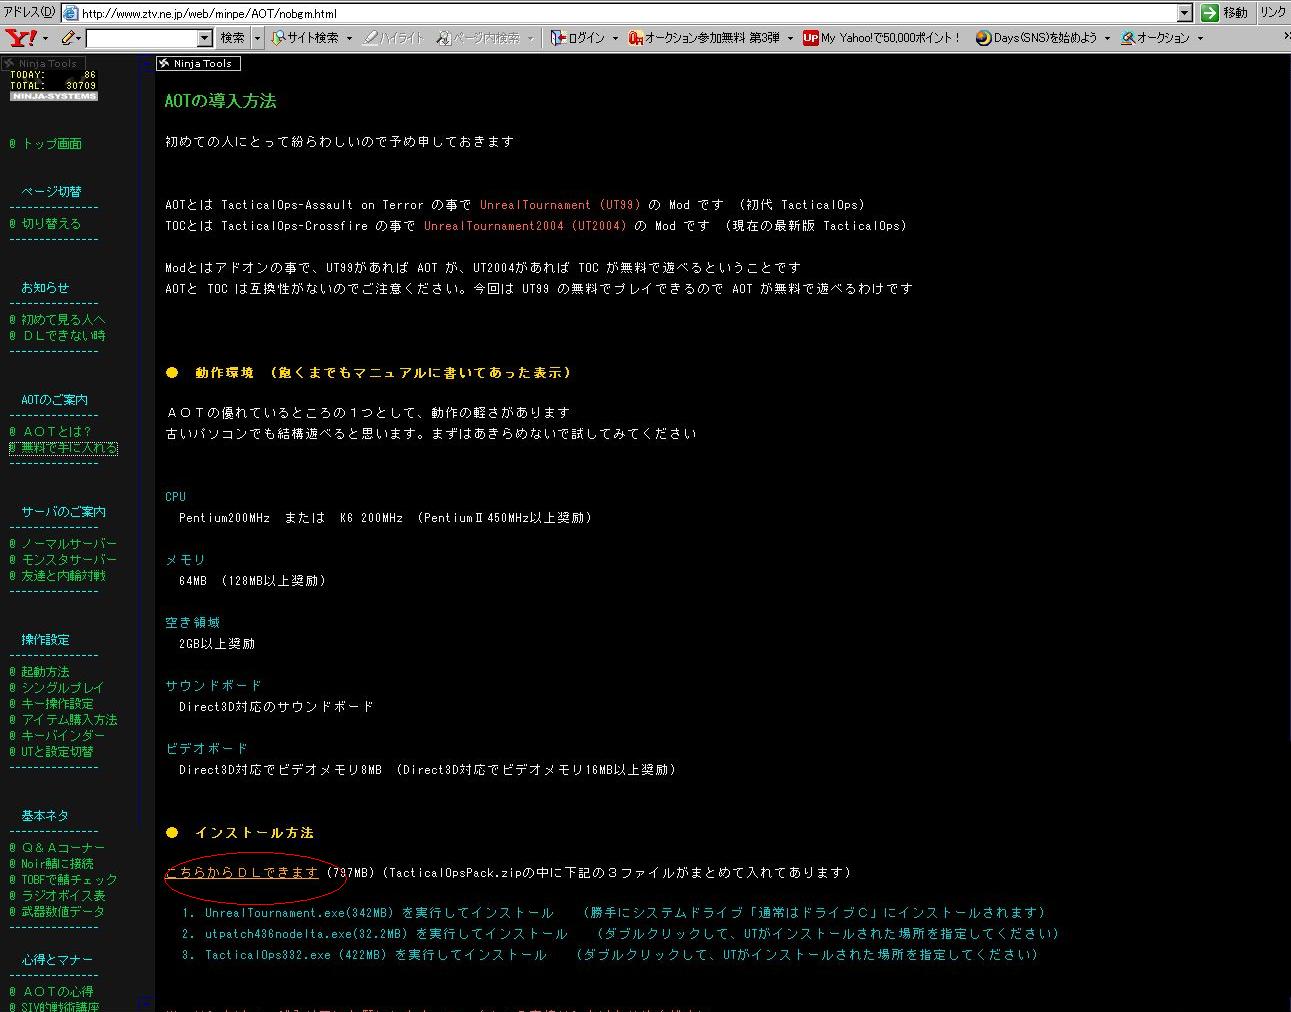Viewport: 1291px width, 1012px height.
Task: Click the 移動 Go button
Action: click(x=1225, y=13)
